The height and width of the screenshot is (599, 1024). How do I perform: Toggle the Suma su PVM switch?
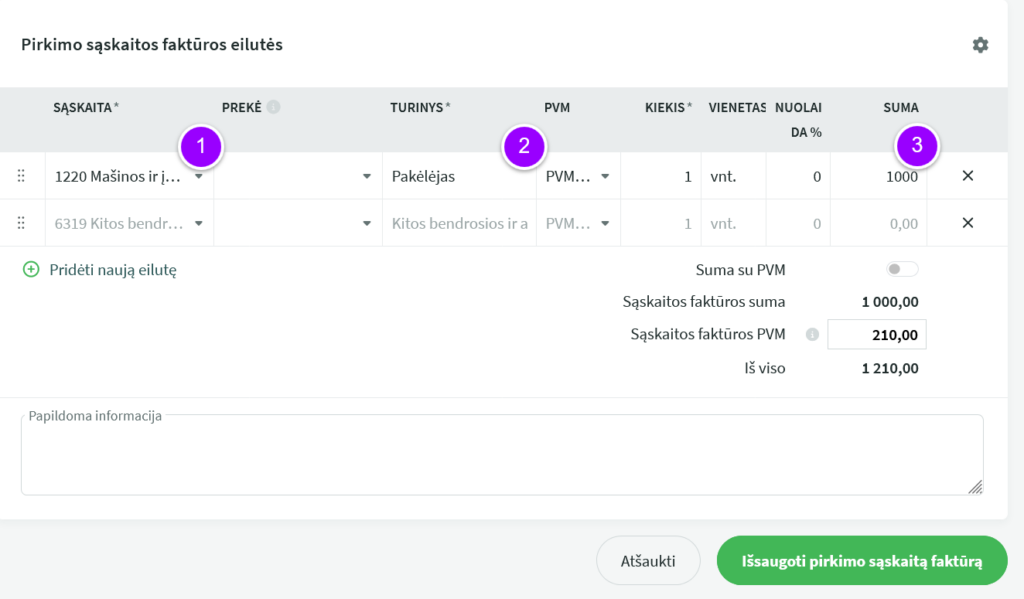[901, 269]
